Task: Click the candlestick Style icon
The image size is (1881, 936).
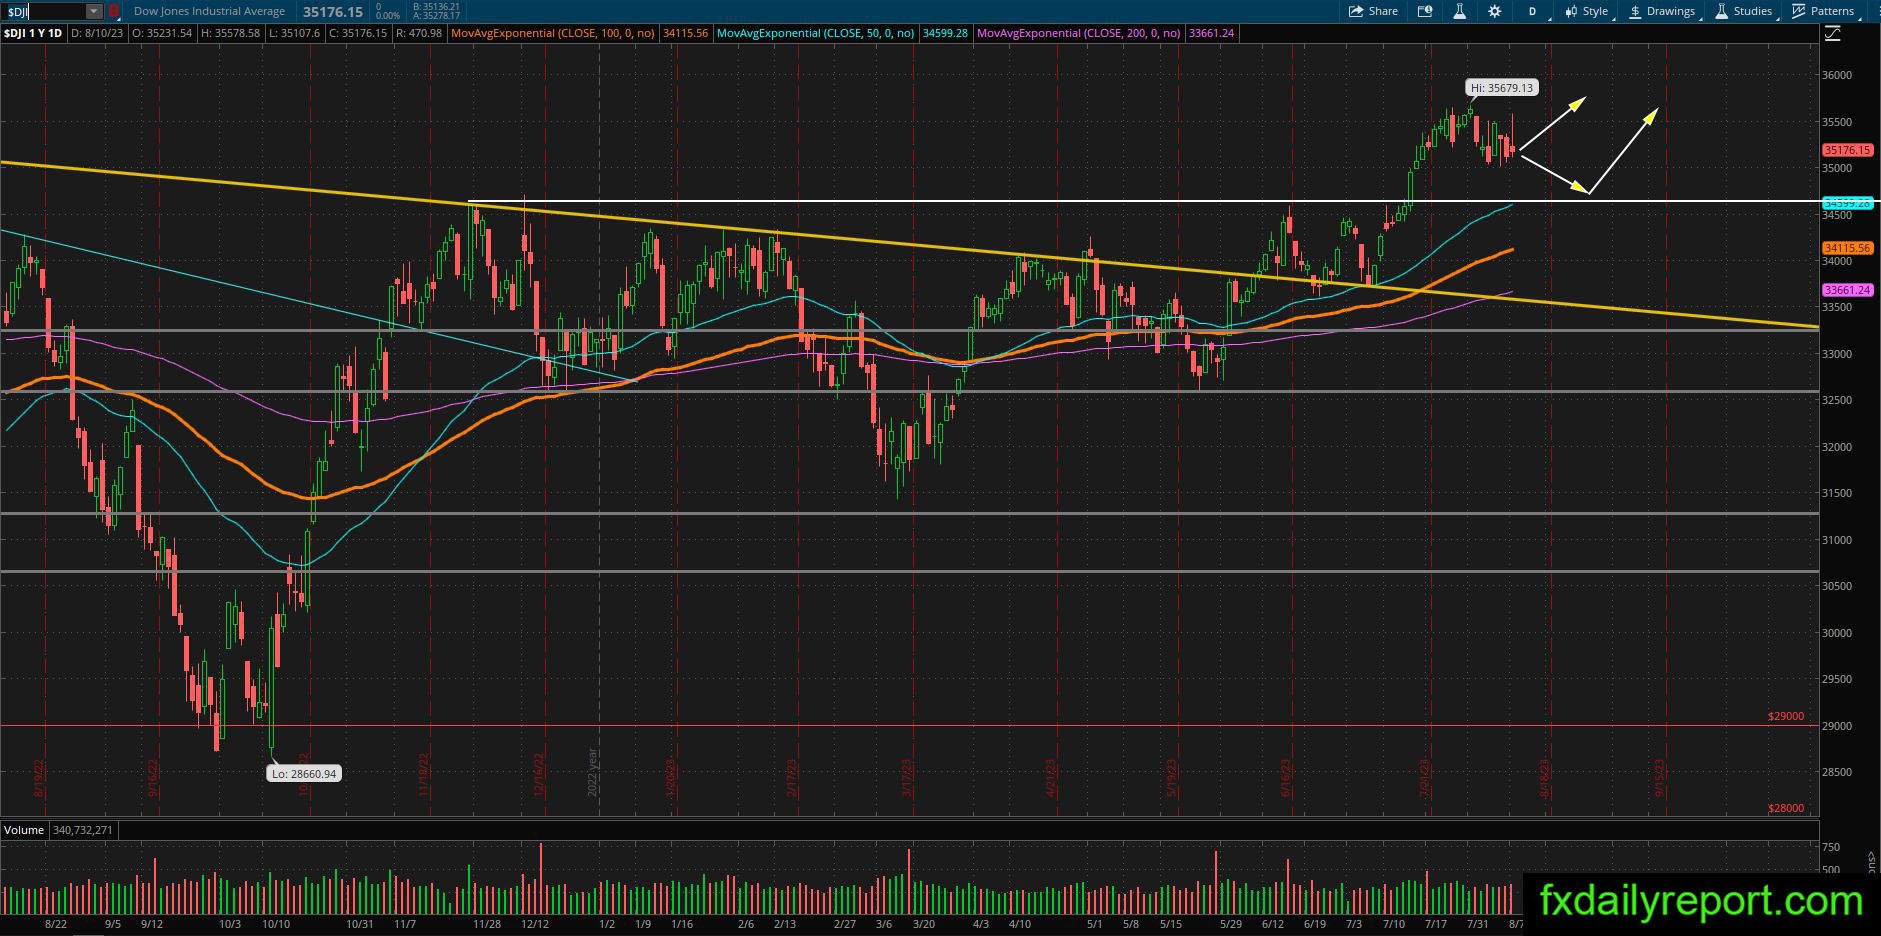Action: [x=1571, y=11]
